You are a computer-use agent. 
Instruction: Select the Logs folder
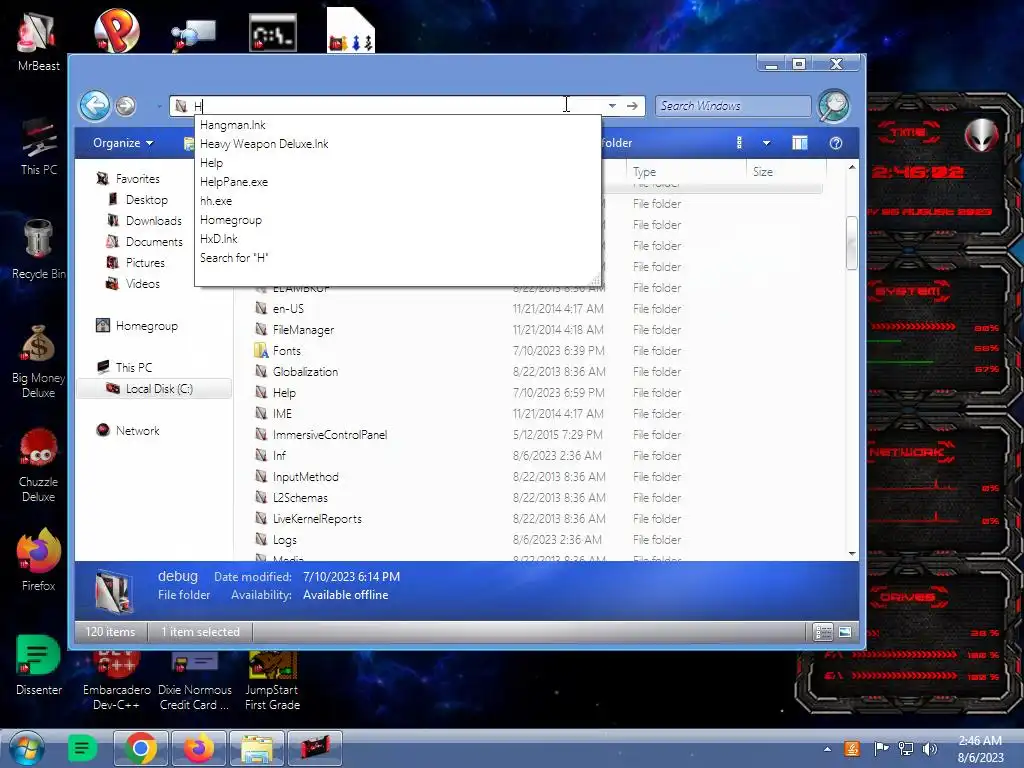tap(284, 539)
